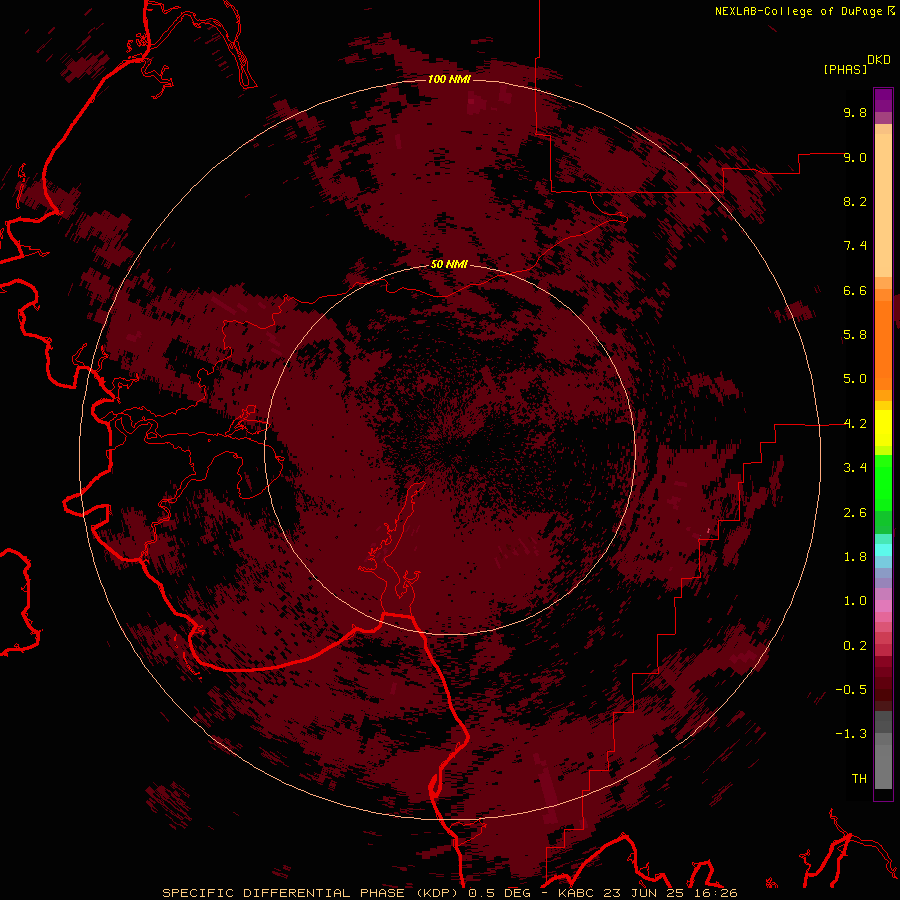900x900 pixels.
Task: Click the orange segment of the color bar
Action: tap(883, 344)
